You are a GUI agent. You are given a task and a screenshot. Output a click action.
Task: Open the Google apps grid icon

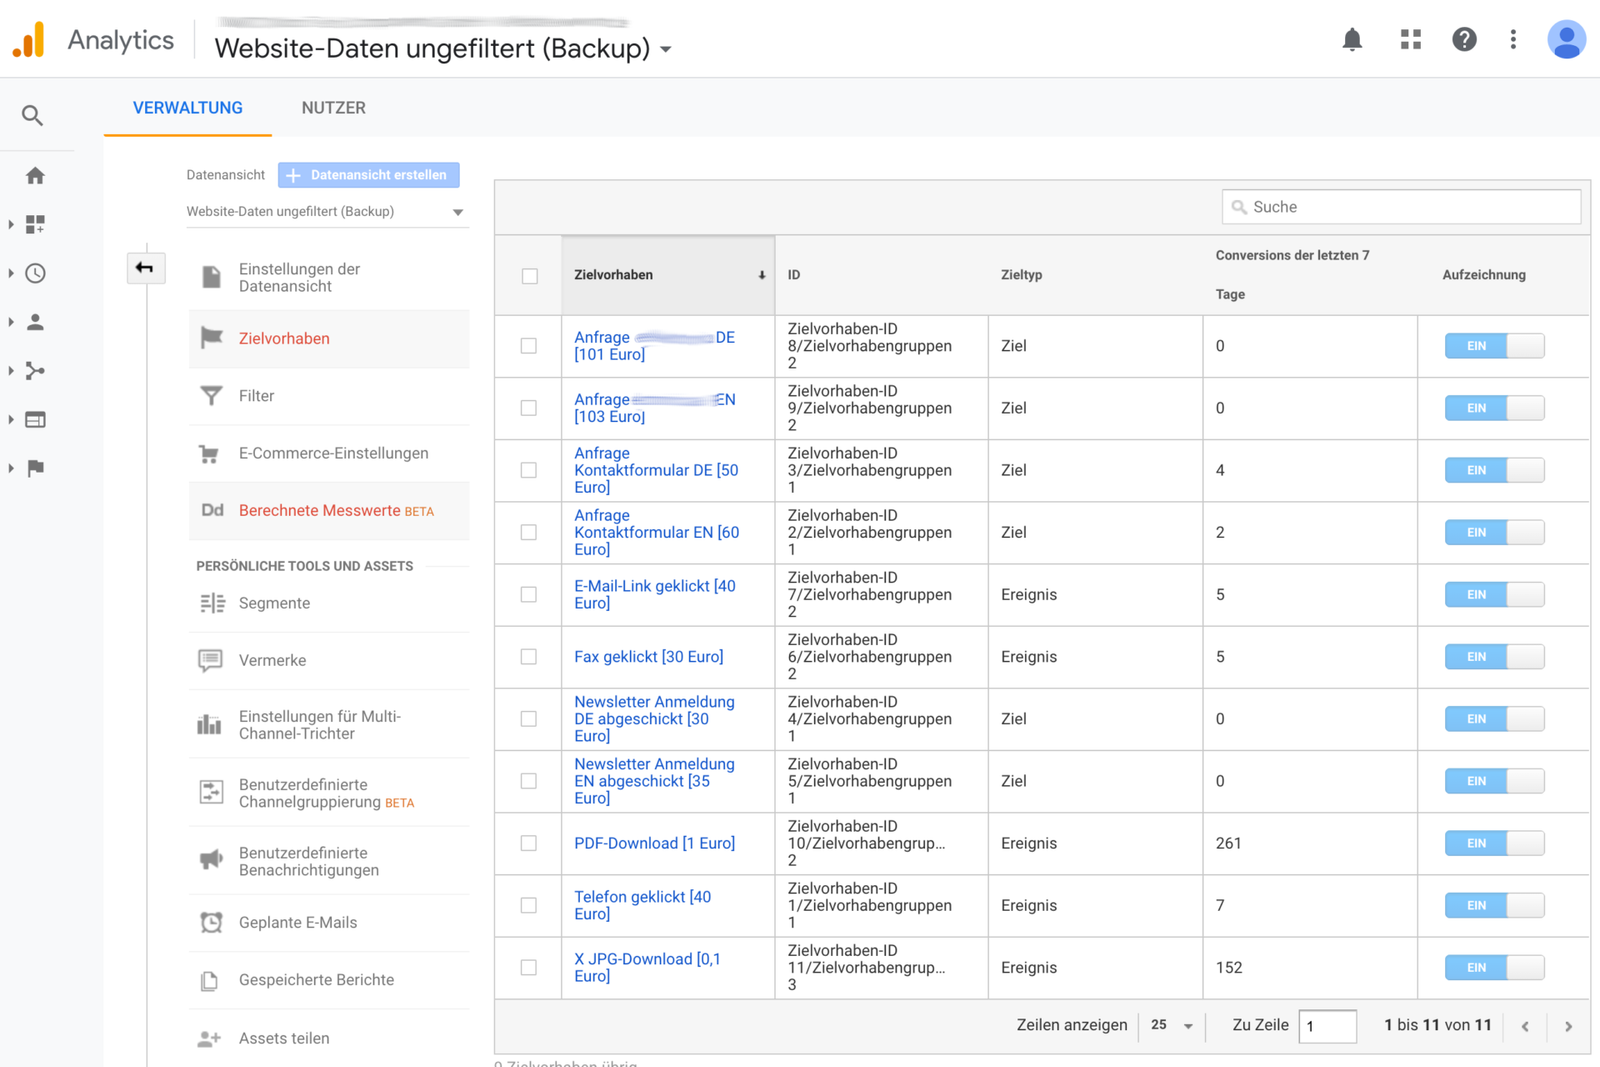point(1410,40)
